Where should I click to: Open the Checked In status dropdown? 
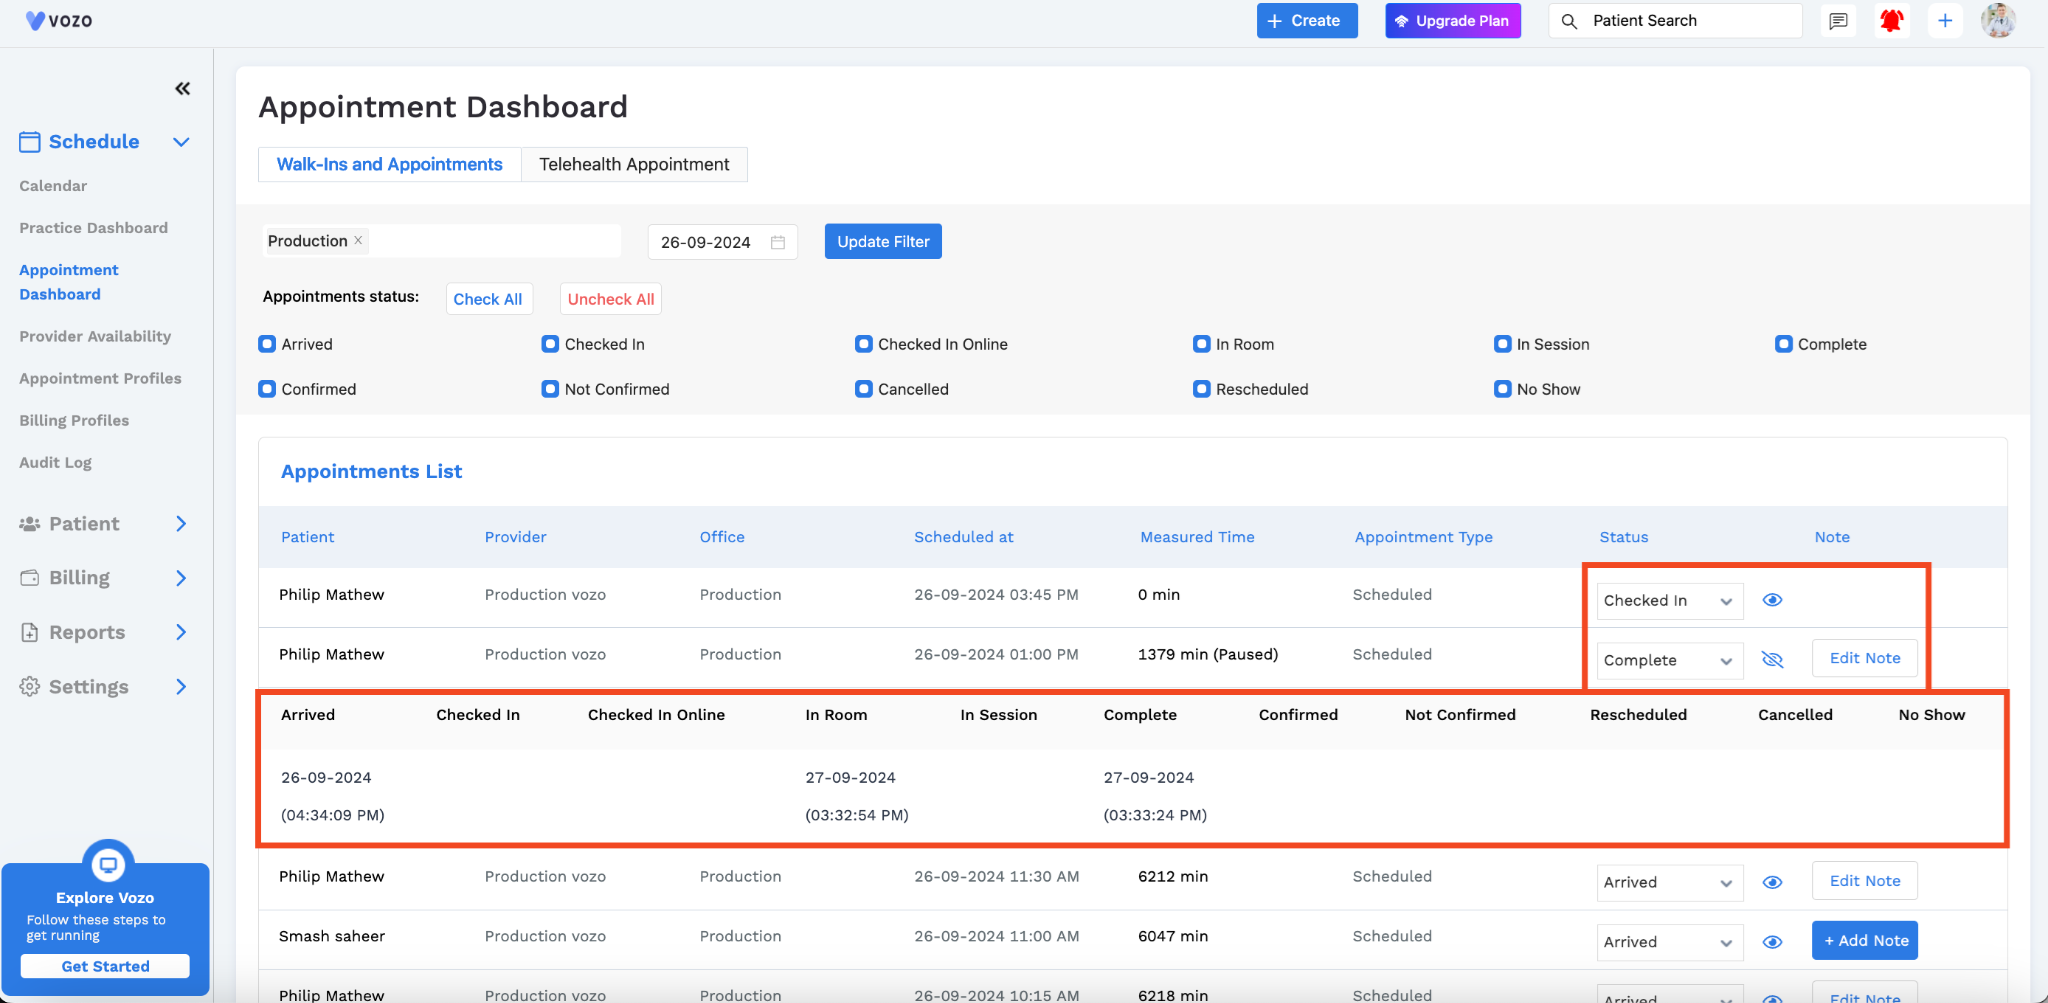[1670, 601]
